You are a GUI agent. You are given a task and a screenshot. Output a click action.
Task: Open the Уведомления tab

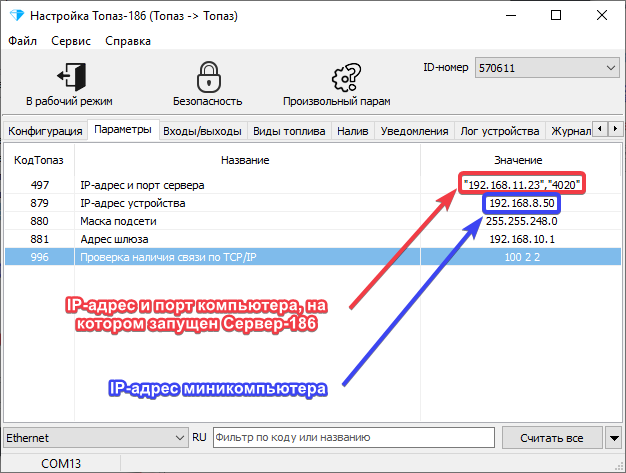(x=414, y=131)
